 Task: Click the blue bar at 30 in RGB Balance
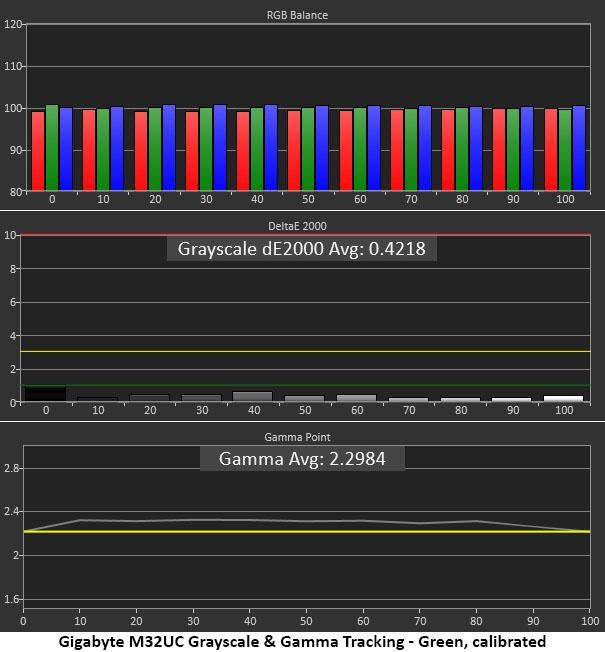click(220, 148)
